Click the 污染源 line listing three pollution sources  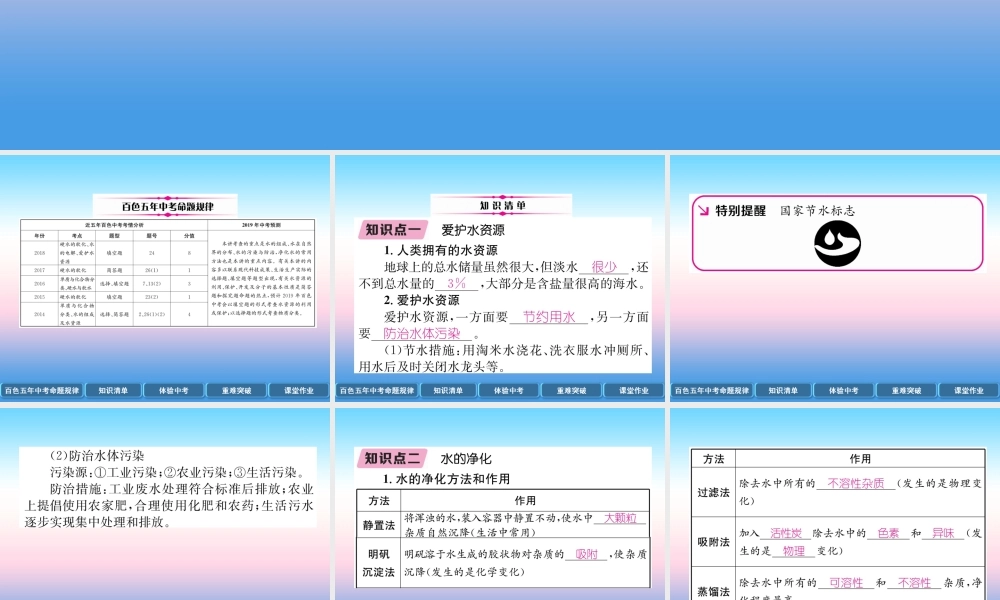[x=179, y=472]
